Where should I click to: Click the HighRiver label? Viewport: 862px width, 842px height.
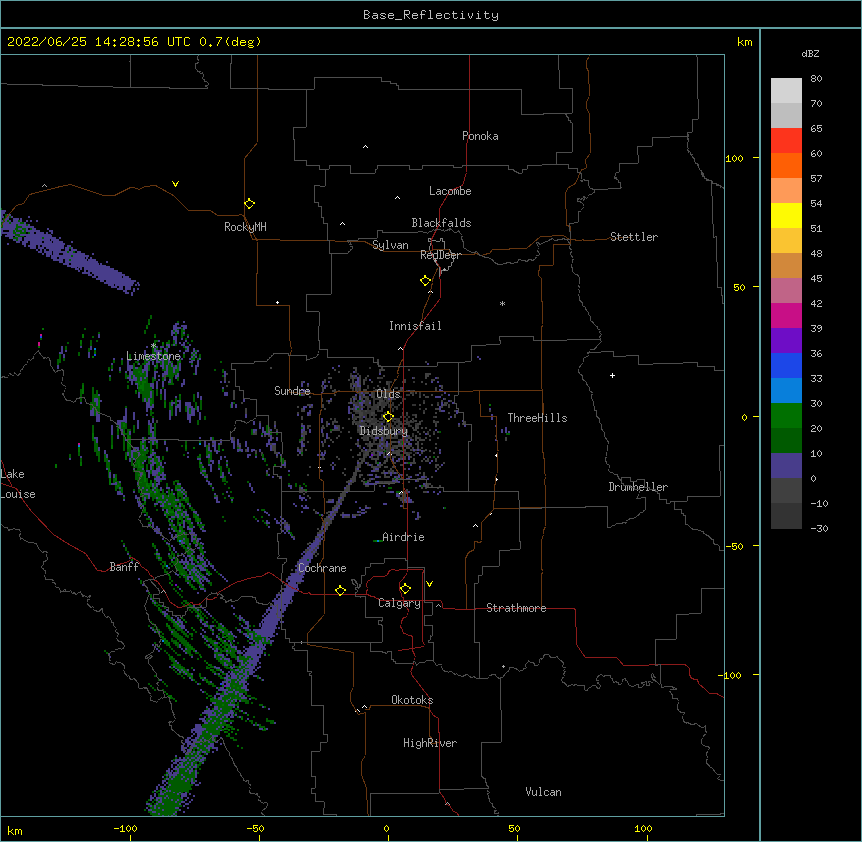pos(430,743)
